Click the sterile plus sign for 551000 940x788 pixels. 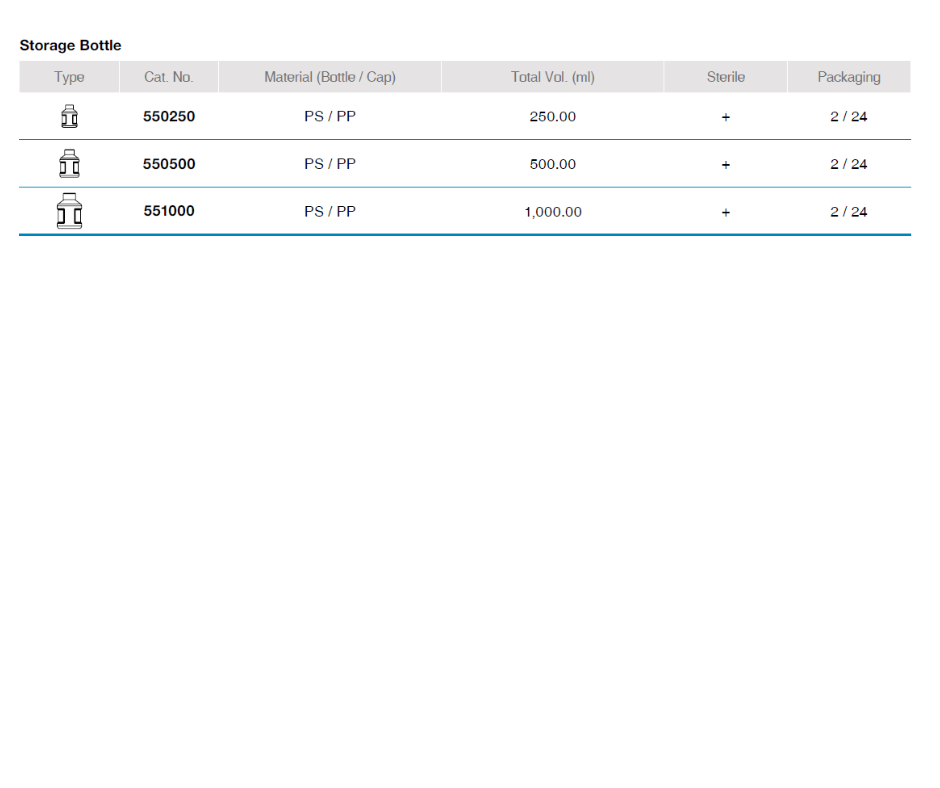pyautogui.click(x=726, y=212)
